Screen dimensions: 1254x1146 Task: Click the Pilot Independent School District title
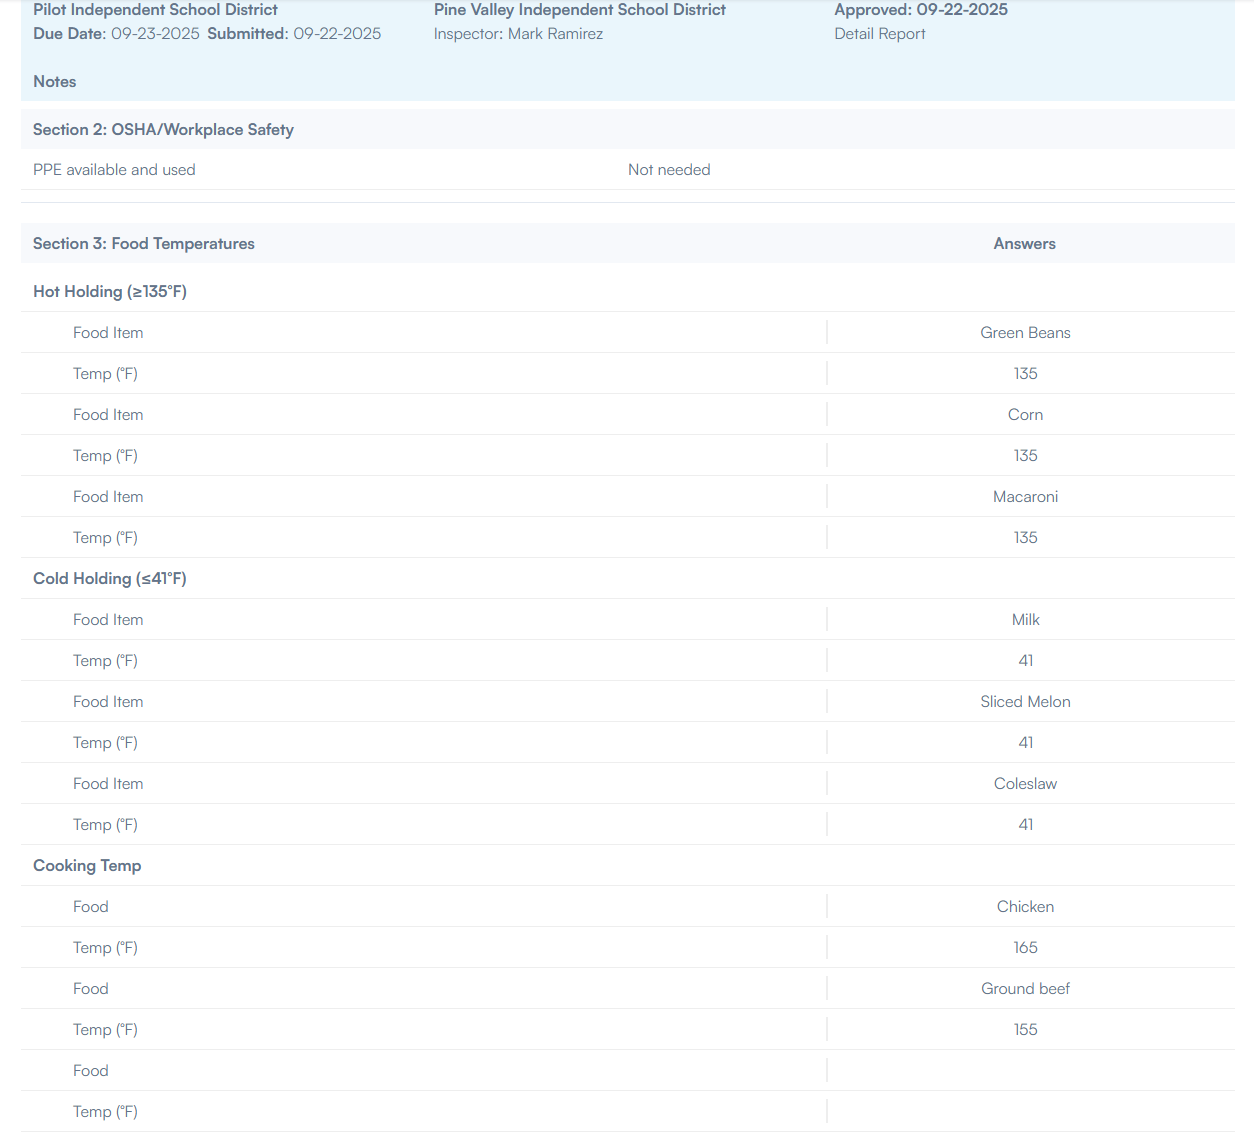coord(155,10)
